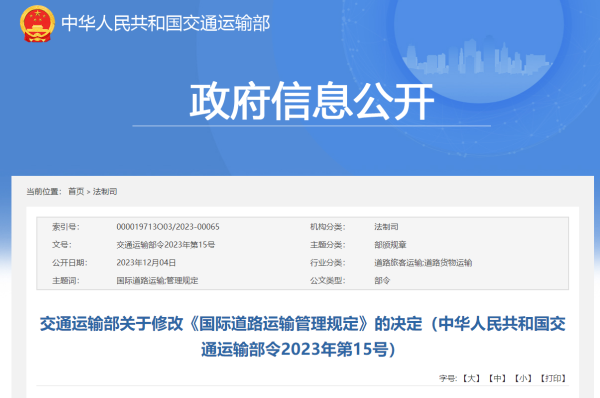
Task: Select 法制司 value under 机构分类
Action: pos(386,227)
